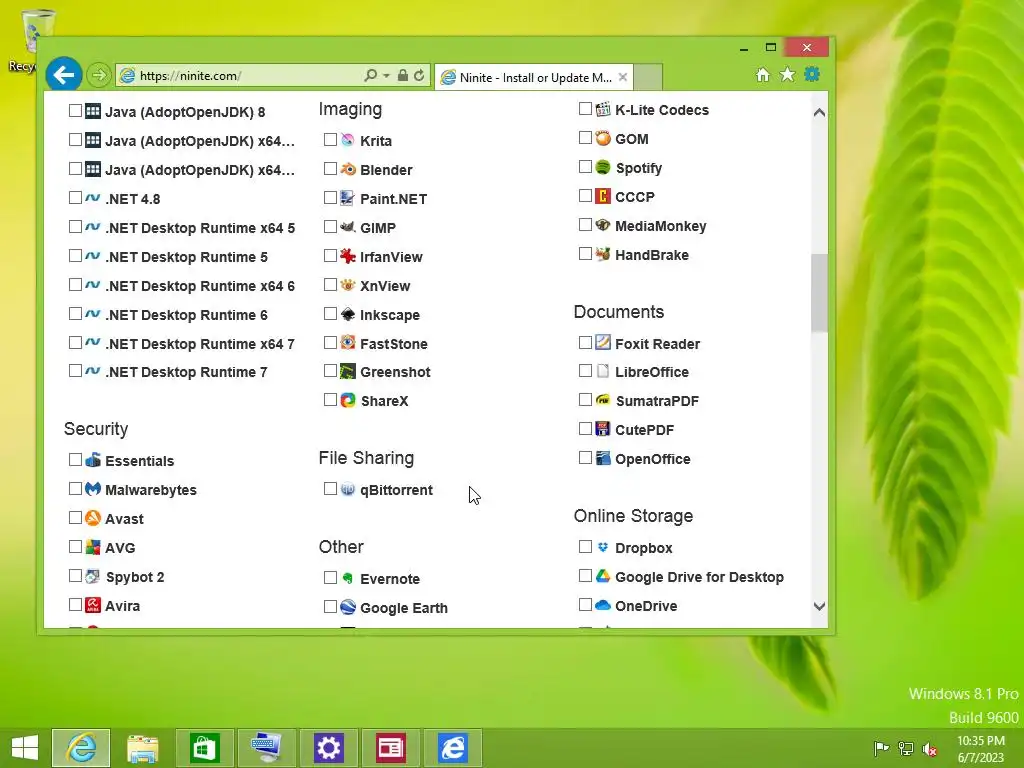
Task: Click the Spotify green icon
Action: pos(603,167)
